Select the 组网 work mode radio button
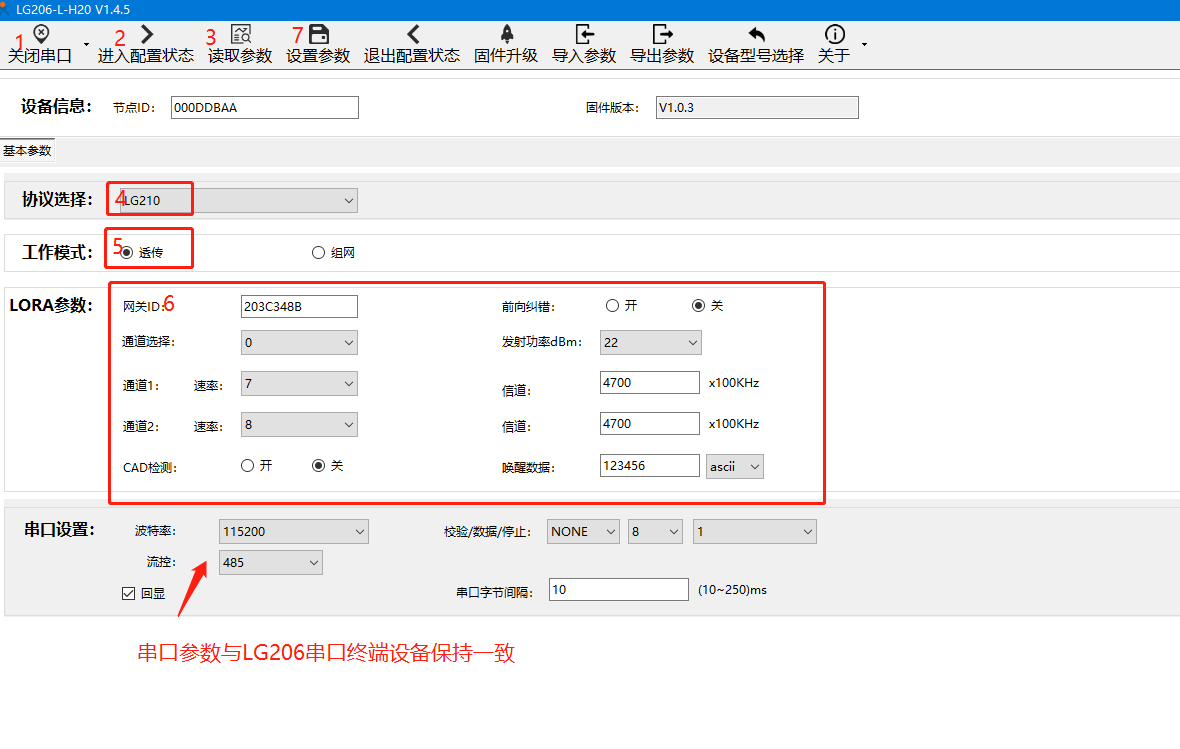This screenshot has width=1180, height=749. [319, 253]
